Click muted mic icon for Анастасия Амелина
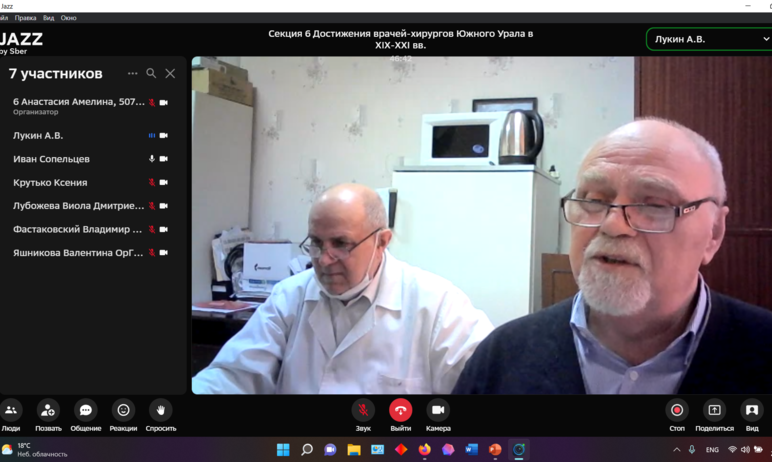 (152, 102)
